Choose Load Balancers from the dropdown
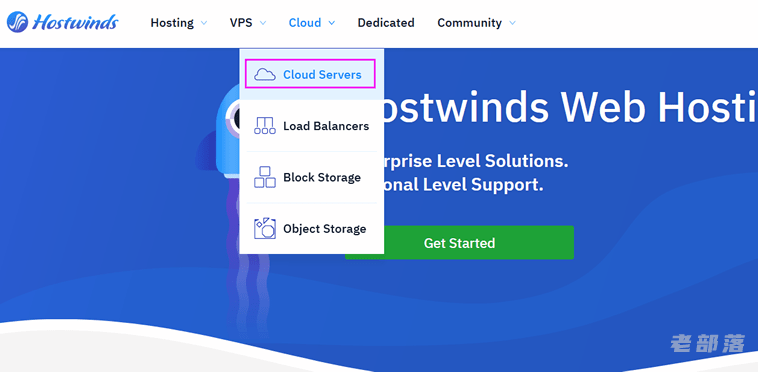 pos(312,126)
